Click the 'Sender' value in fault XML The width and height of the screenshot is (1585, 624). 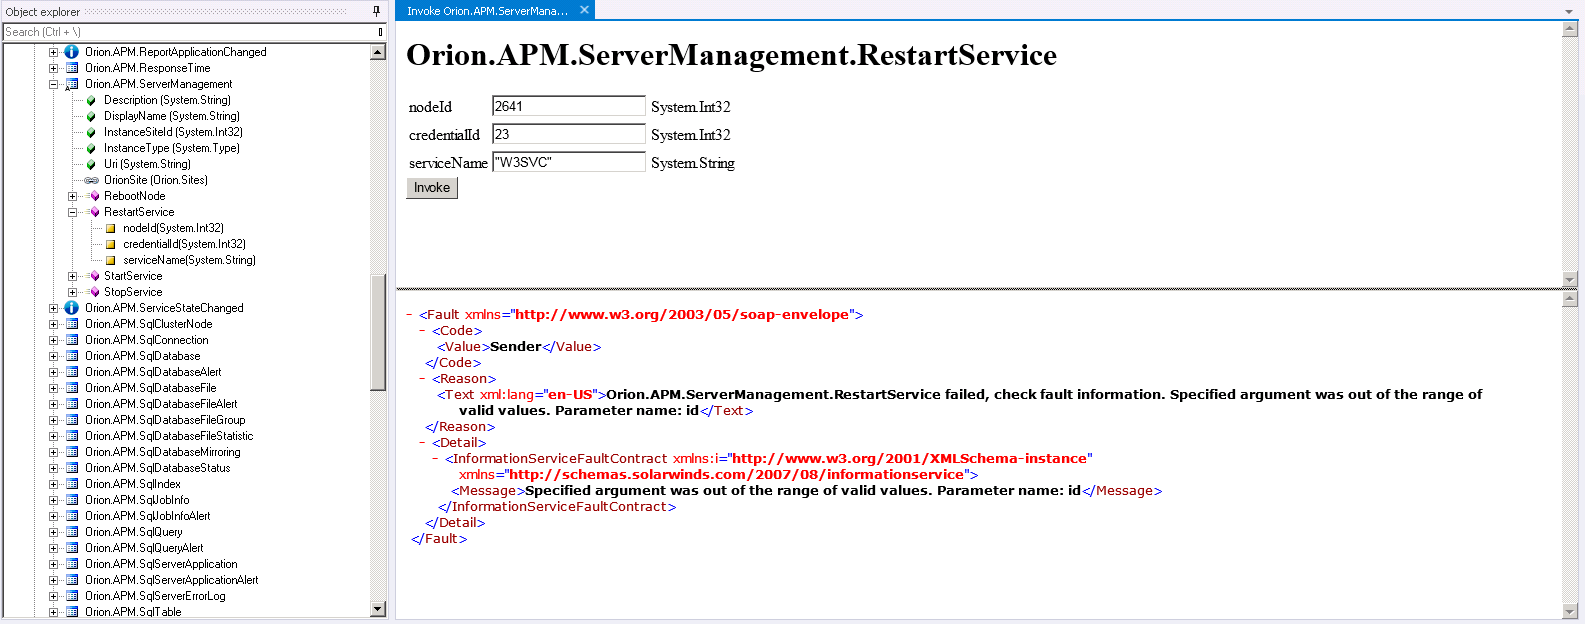click(x=516, y=347)
